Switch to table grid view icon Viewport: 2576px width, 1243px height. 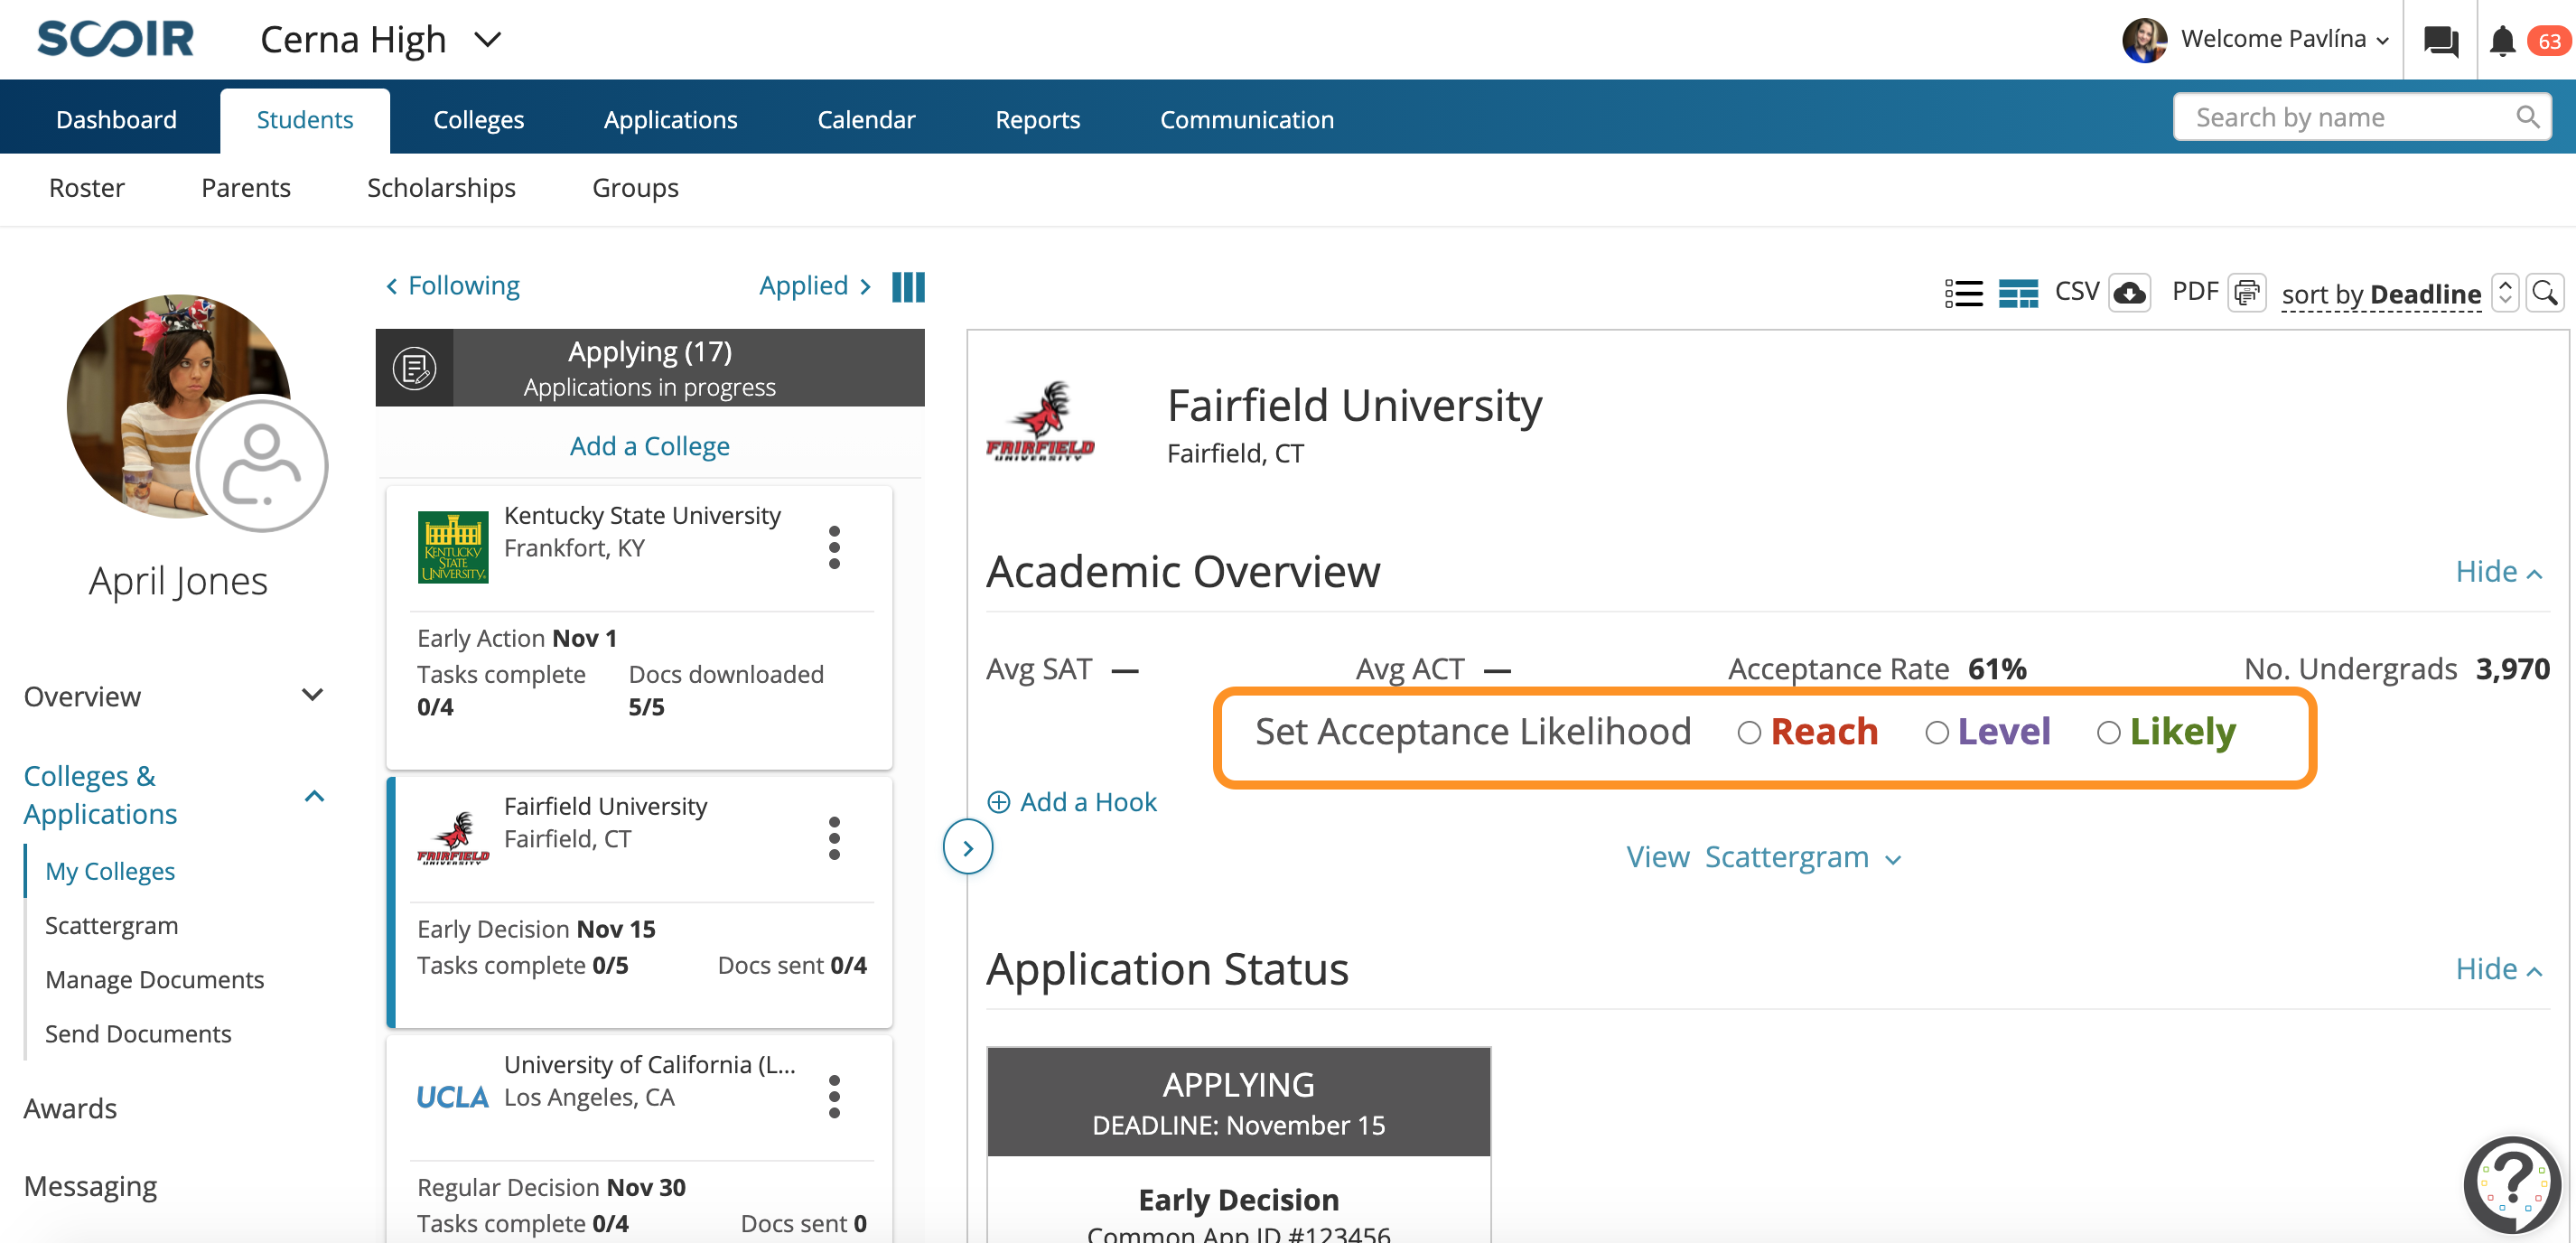[x=2017, y=293]
